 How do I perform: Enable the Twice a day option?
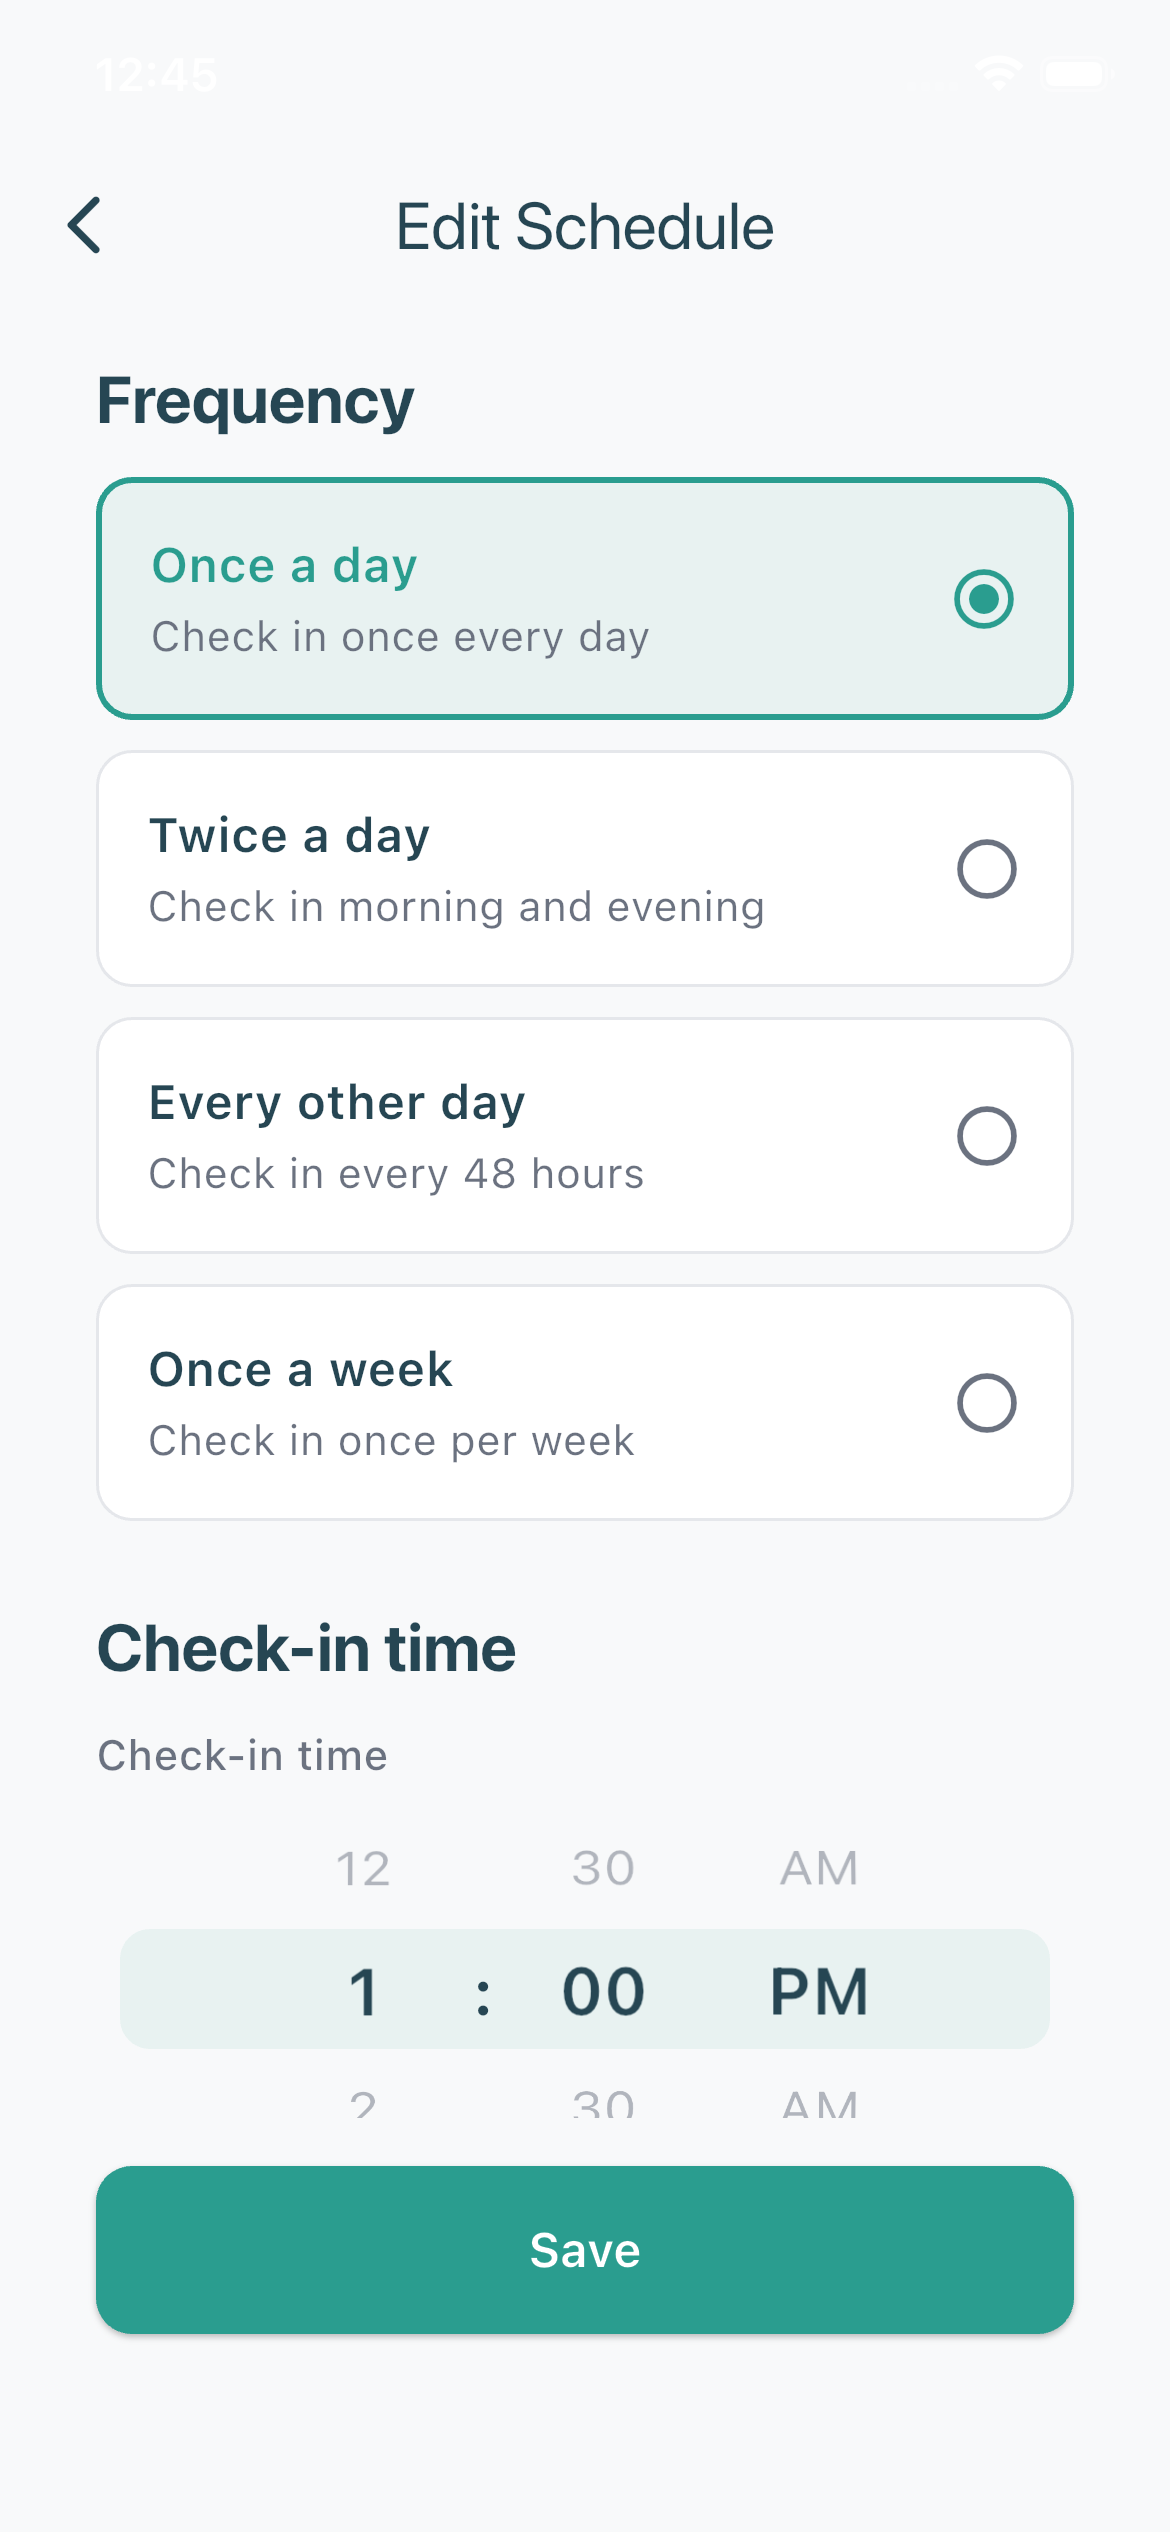pyautogui.click(x=985, y=869)
